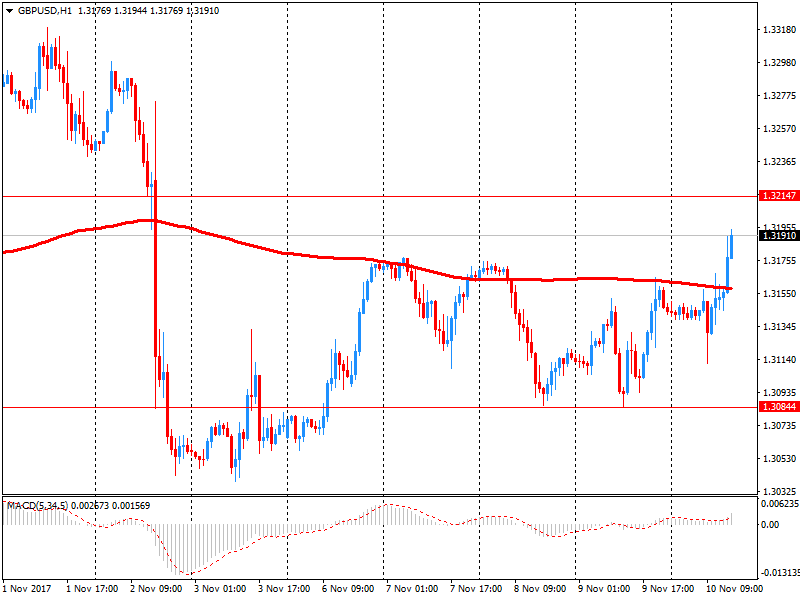The height and width of the screenshot is (600, 800).
Task: Click the 1.32365 price axis label
Action: 779,162
